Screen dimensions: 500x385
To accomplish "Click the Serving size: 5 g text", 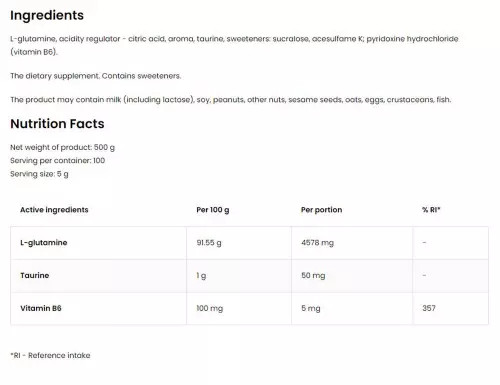I will [39, 174].
